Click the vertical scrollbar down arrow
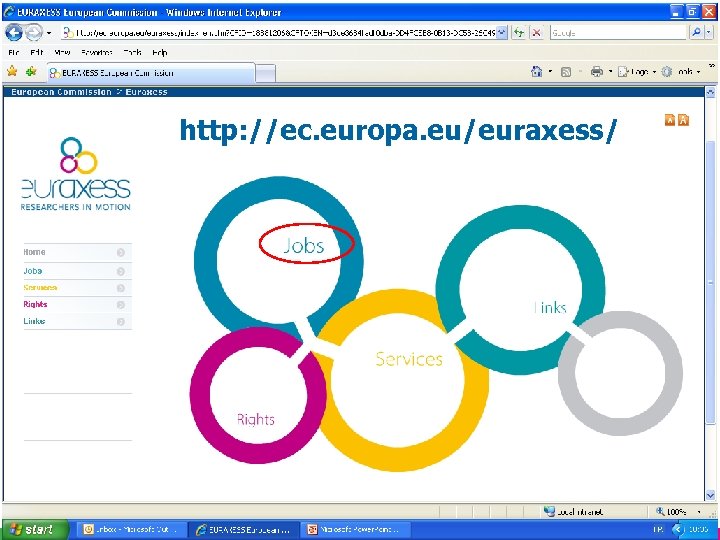Image resolution: width=720 pixels, height=540 pixels. tap(710, 495)
